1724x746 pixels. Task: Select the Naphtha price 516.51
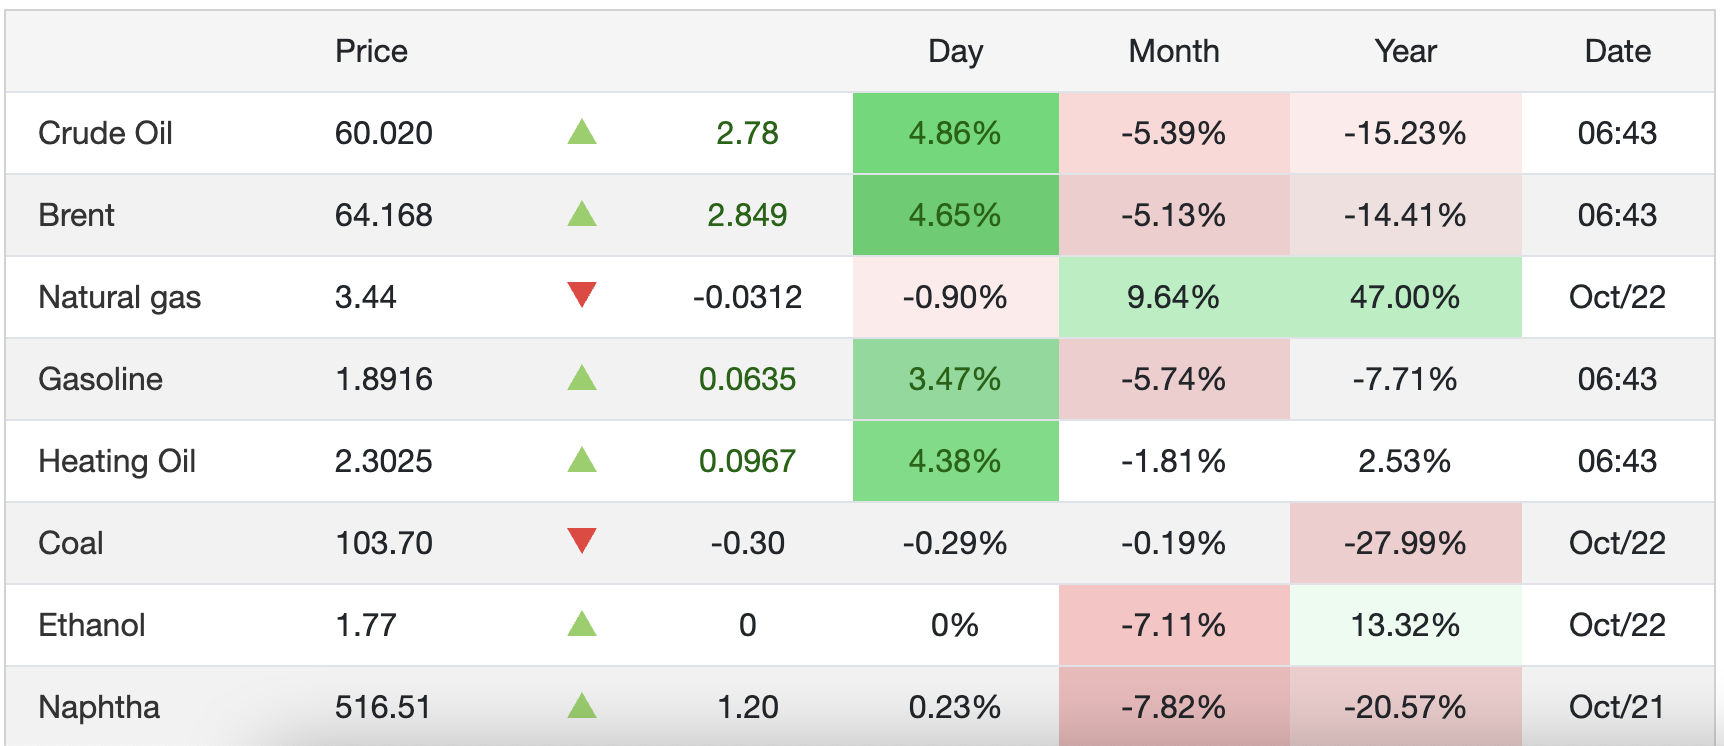(383, 707)
